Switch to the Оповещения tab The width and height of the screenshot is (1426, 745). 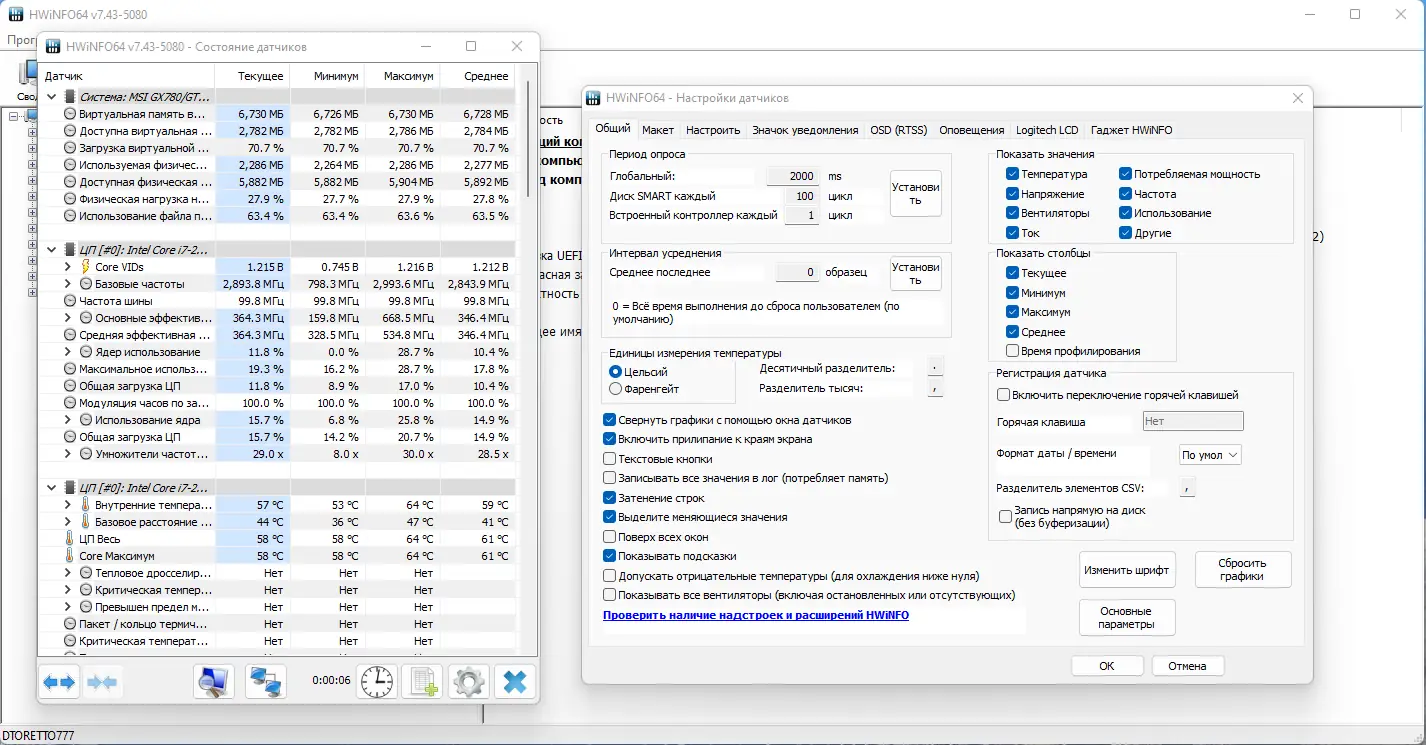[x=972, y=130]
